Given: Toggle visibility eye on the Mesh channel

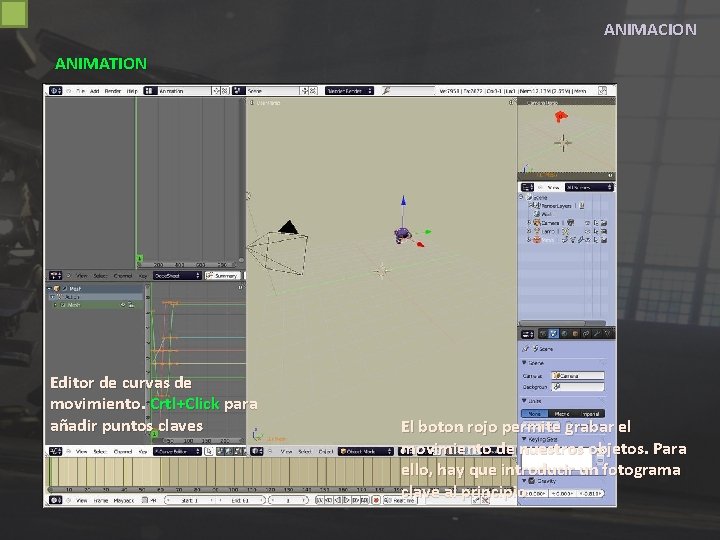Looking at the screenshot, I should click(x=123, y=305).
